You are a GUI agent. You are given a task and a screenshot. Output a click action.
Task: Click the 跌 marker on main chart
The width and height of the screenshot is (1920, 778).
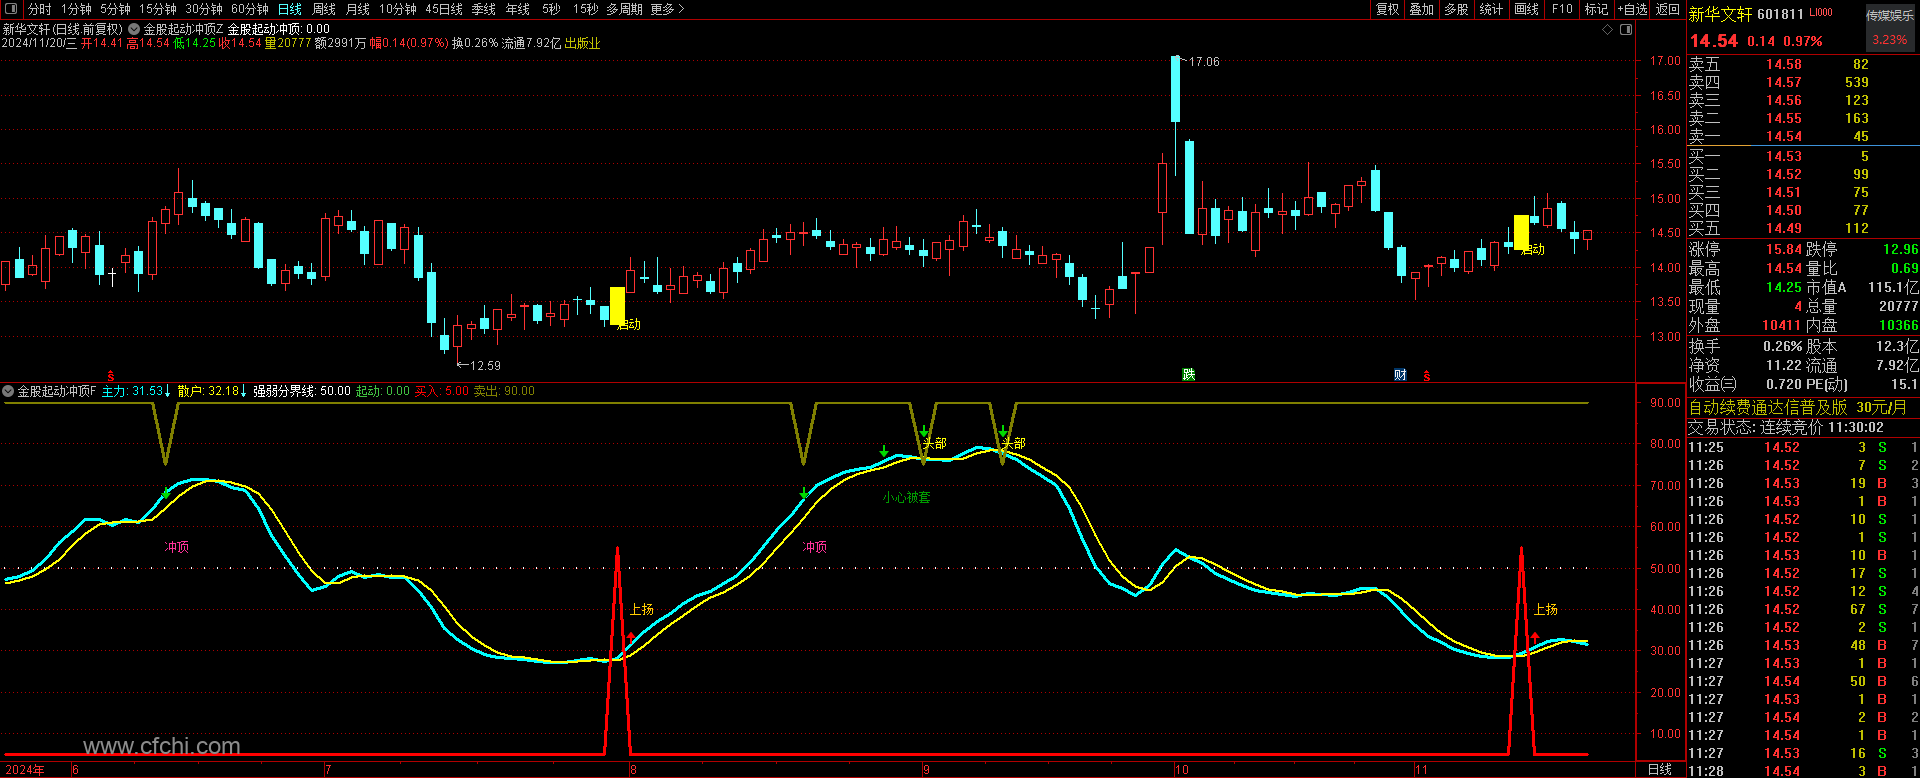pos(1189,375)
